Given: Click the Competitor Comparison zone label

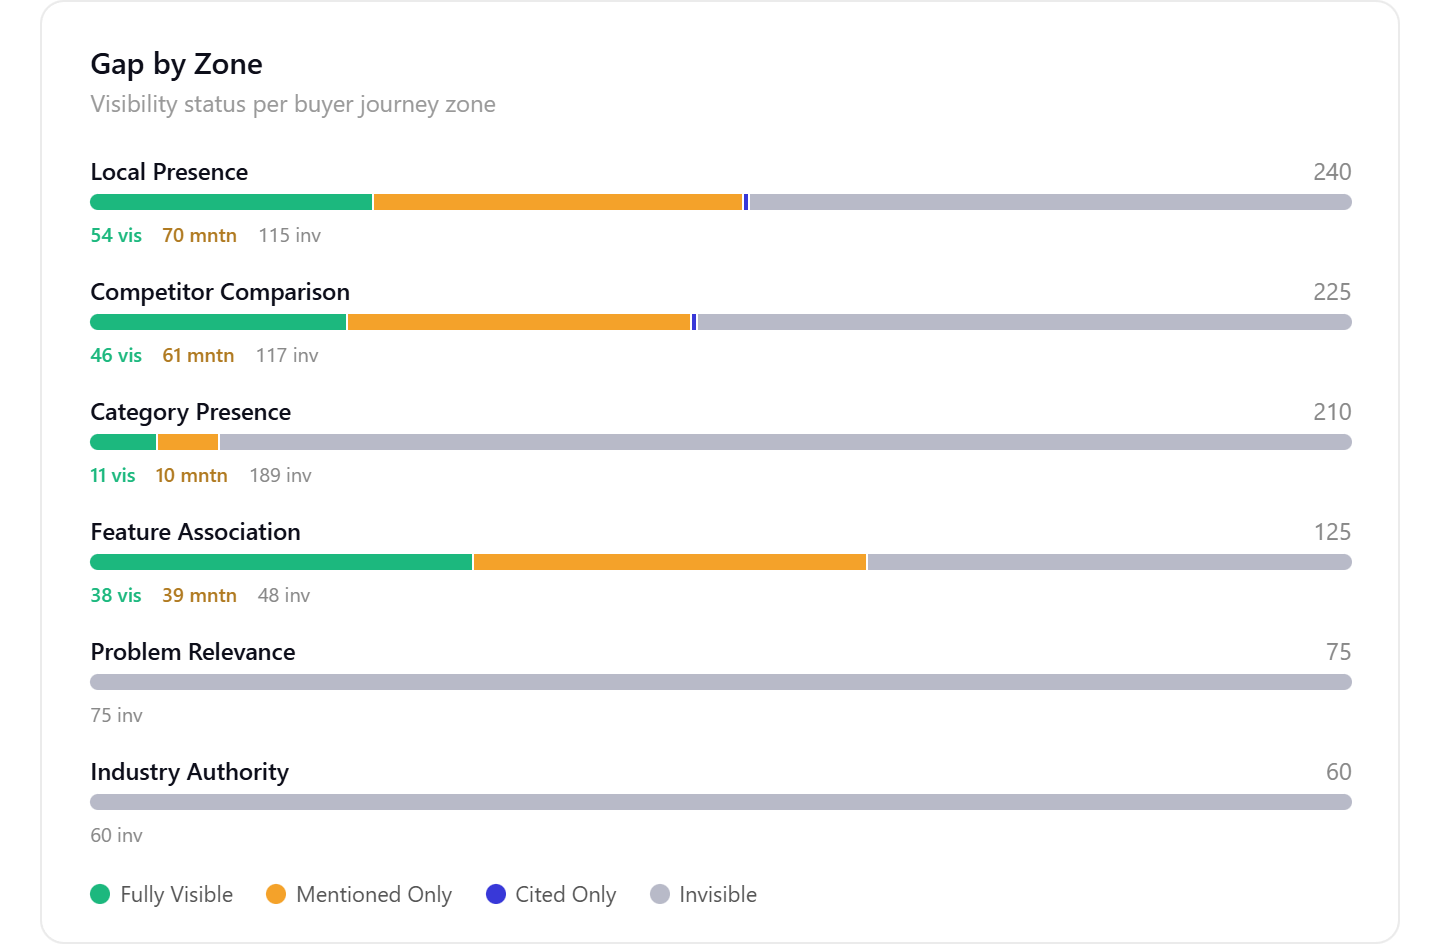Looking at the screenshot, I should pyautogui.click(x=220, y=292).
